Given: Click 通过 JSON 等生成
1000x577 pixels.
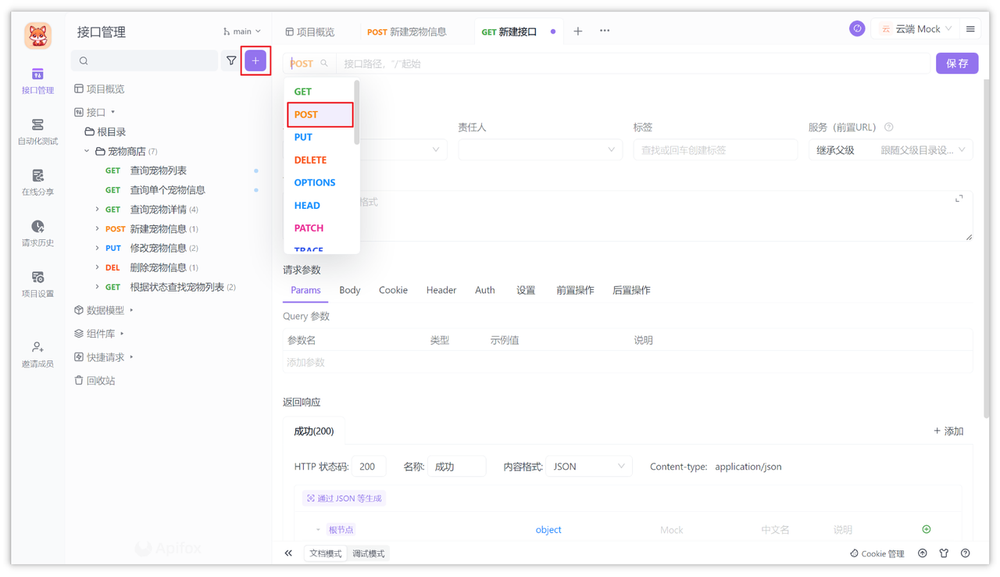Looking at the screenshot, I should (x=343, y=497).
